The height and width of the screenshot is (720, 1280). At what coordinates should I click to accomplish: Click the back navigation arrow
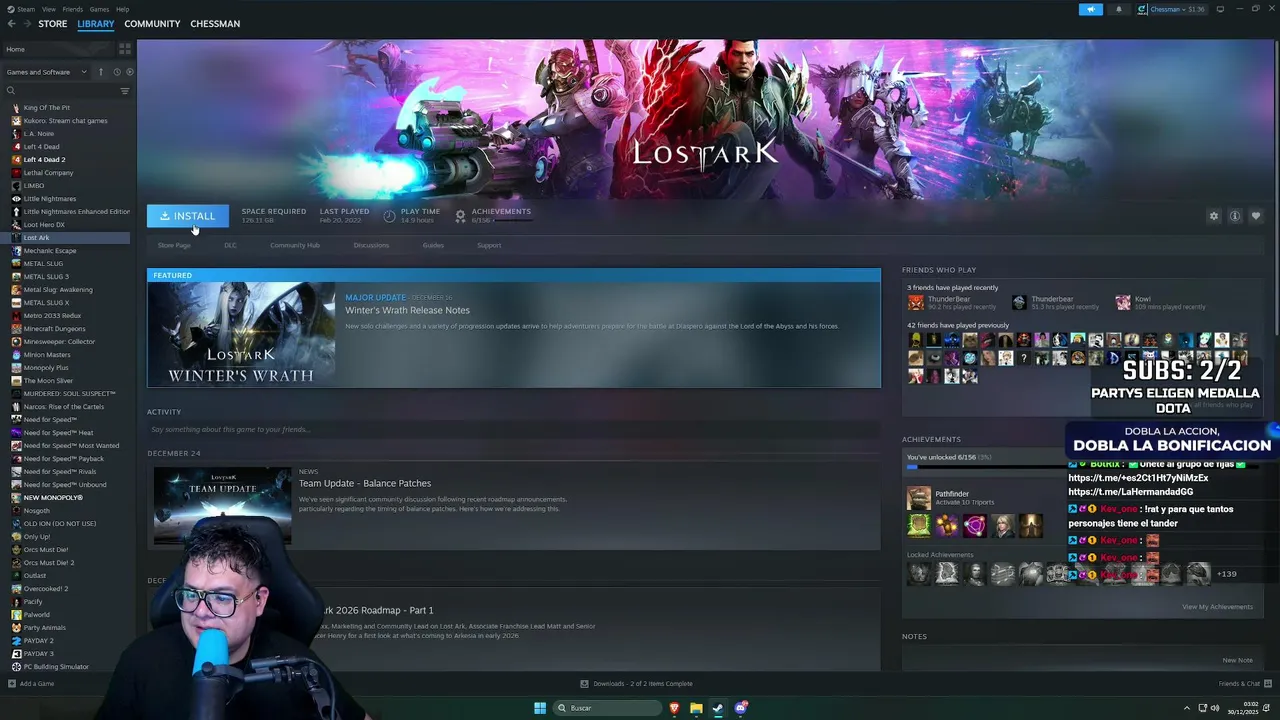(x=11, y=23)
